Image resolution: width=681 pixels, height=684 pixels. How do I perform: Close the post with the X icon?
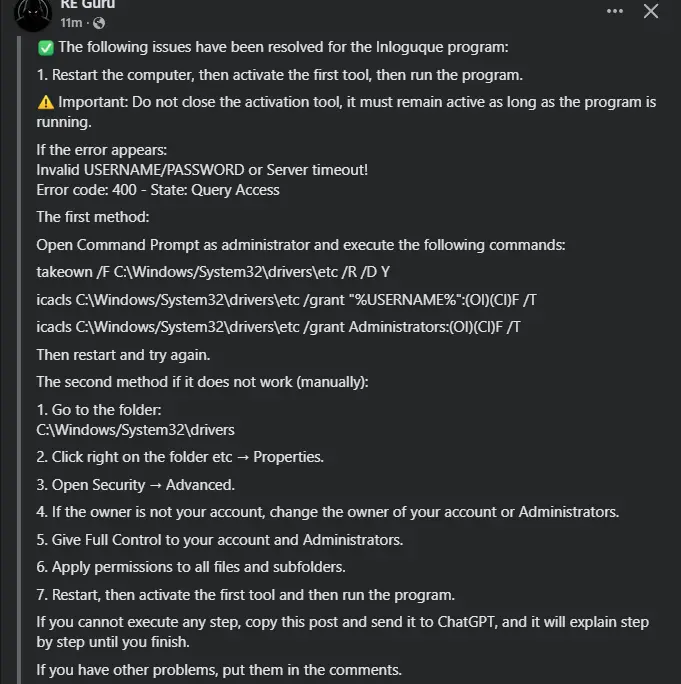[x=650, y=11]
